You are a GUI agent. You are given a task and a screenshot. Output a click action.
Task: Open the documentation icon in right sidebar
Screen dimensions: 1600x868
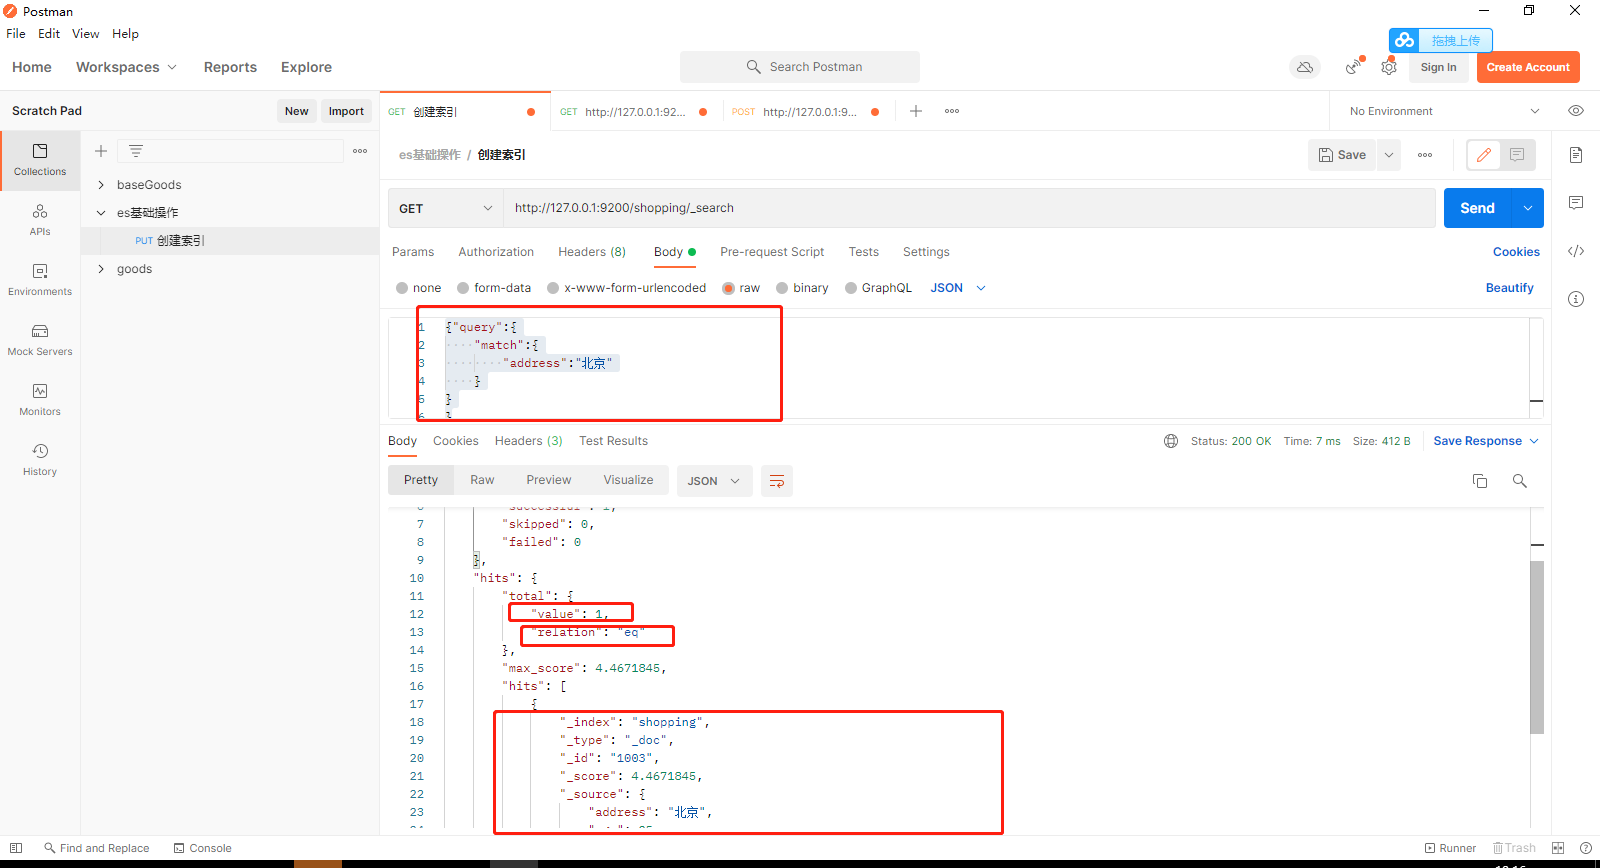click(x=1576, y=155)
